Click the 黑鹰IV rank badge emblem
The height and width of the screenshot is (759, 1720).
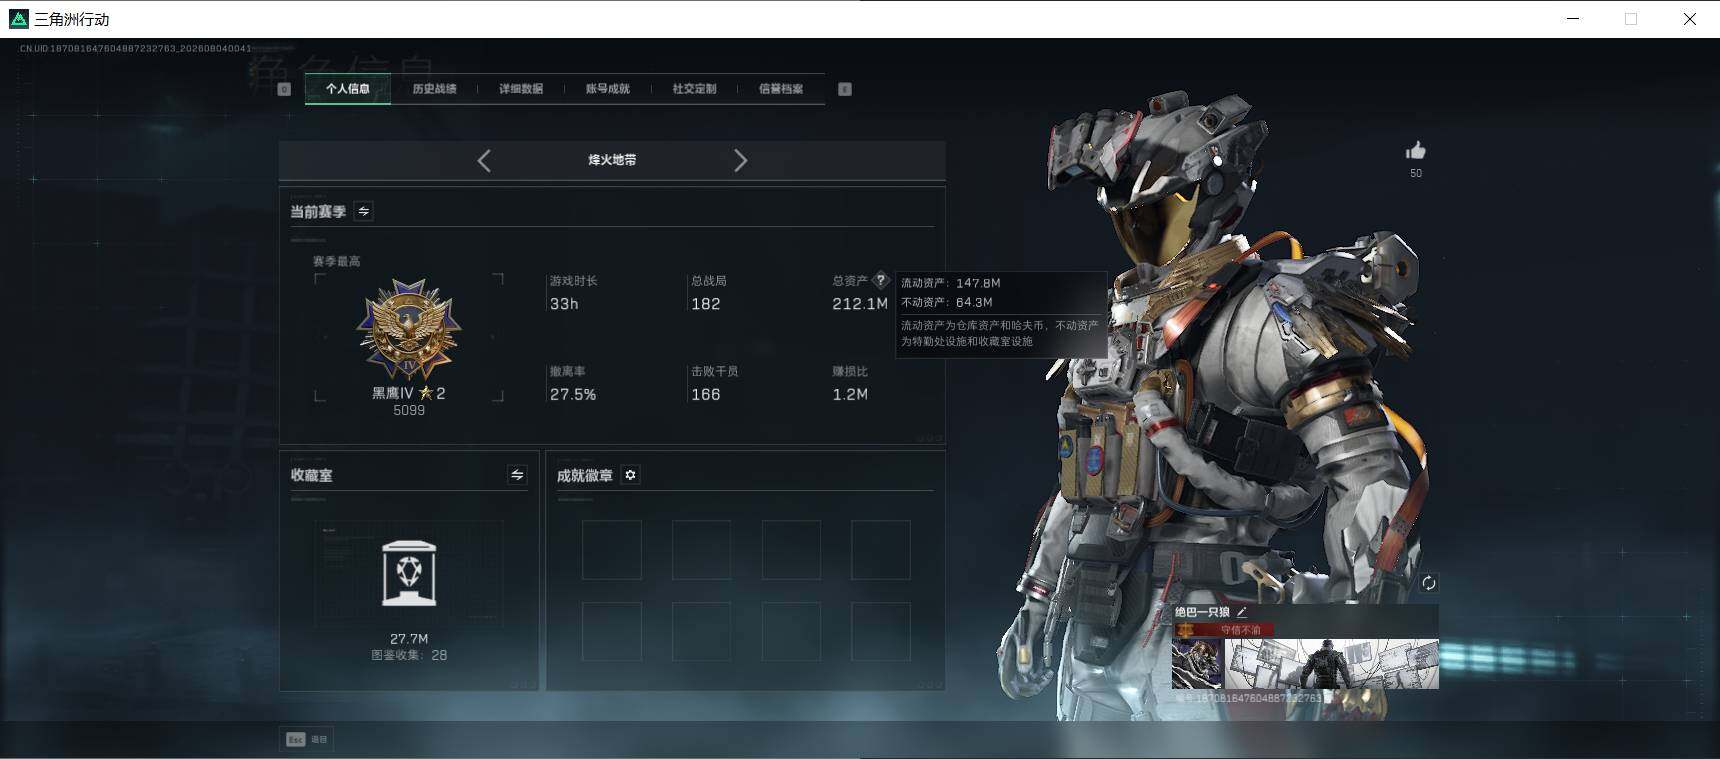(409, 329)
